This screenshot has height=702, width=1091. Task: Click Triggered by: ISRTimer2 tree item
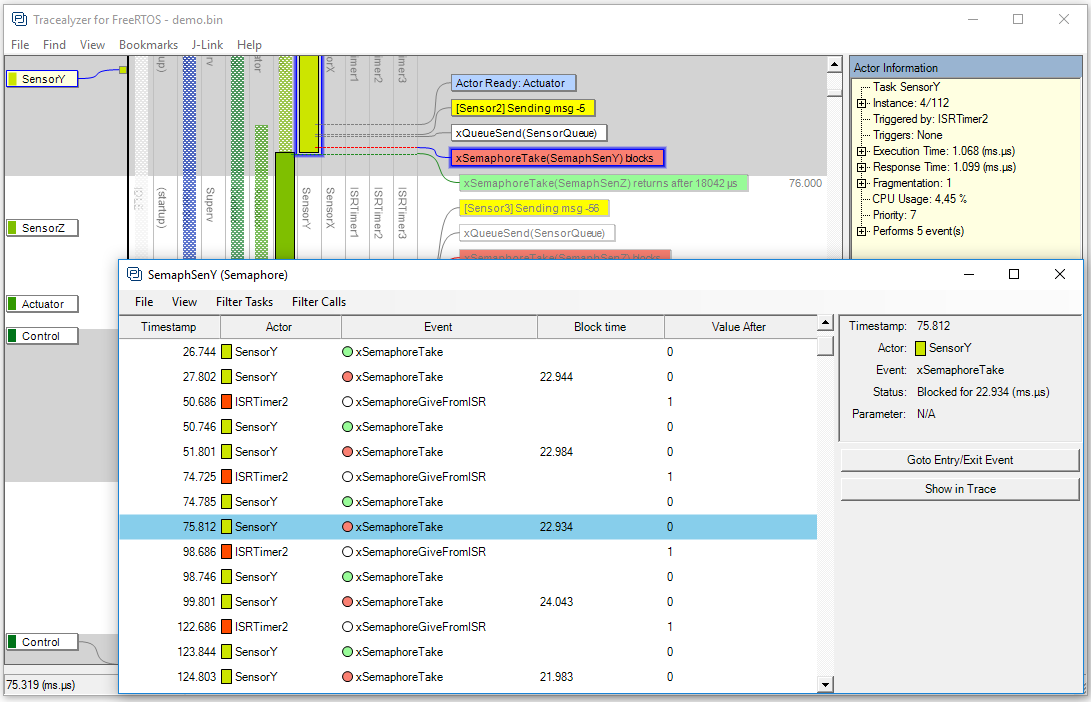pyautogui.click(x=930, y=119)
